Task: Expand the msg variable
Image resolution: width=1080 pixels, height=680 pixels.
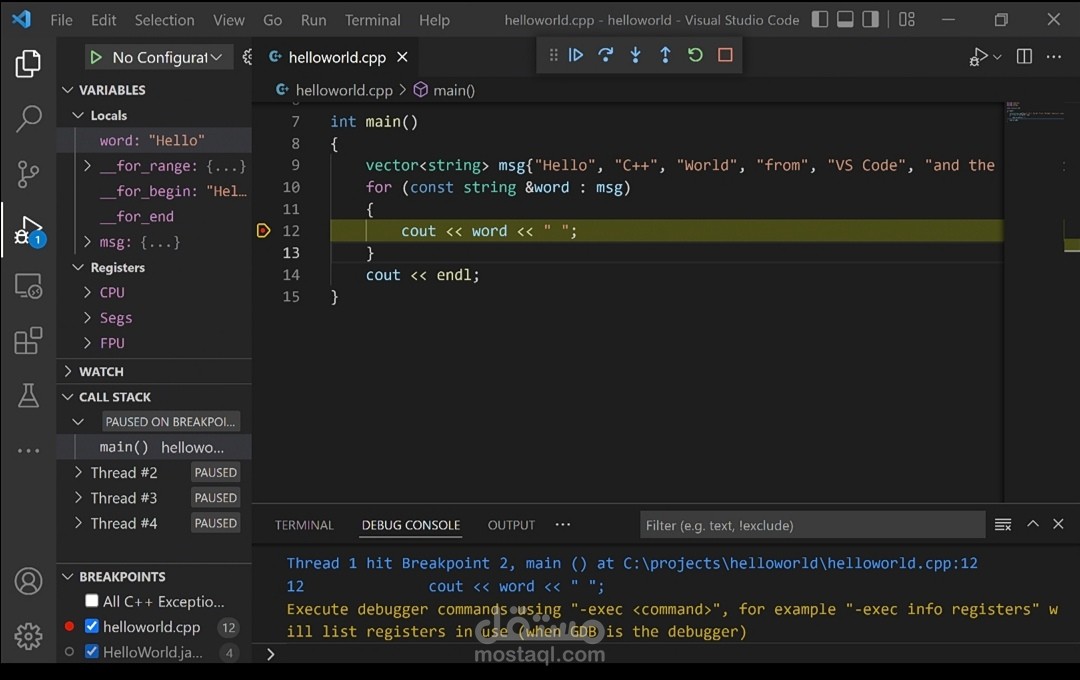Action: 87,242
